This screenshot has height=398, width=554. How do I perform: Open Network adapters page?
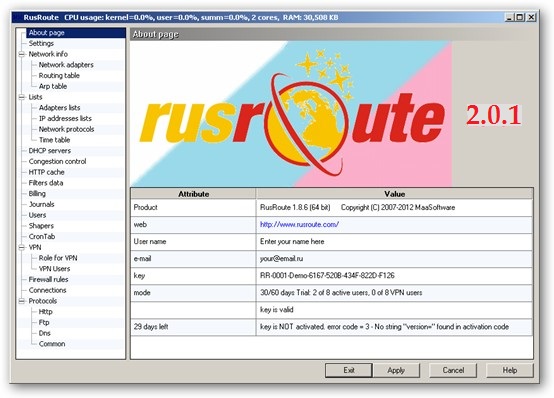66,65
